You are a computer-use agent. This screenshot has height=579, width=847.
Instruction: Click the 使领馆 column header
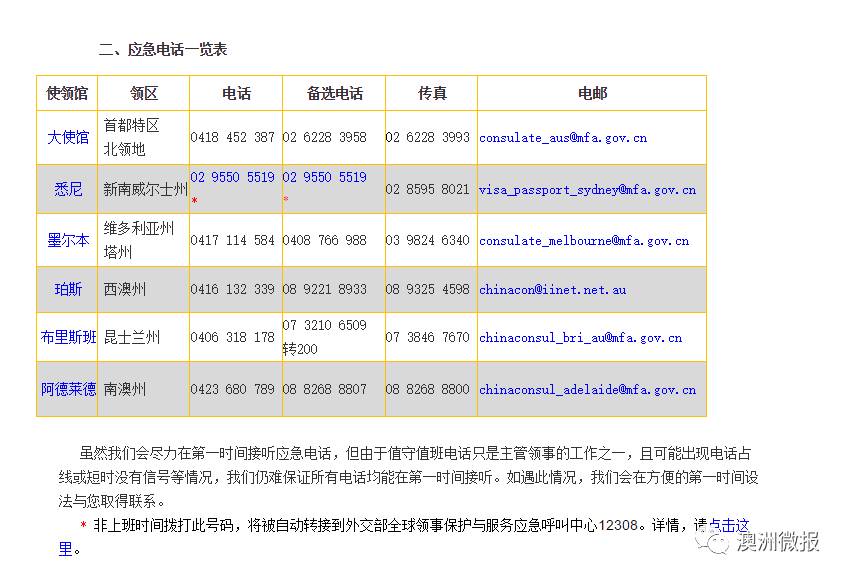(x=67, y=93)
